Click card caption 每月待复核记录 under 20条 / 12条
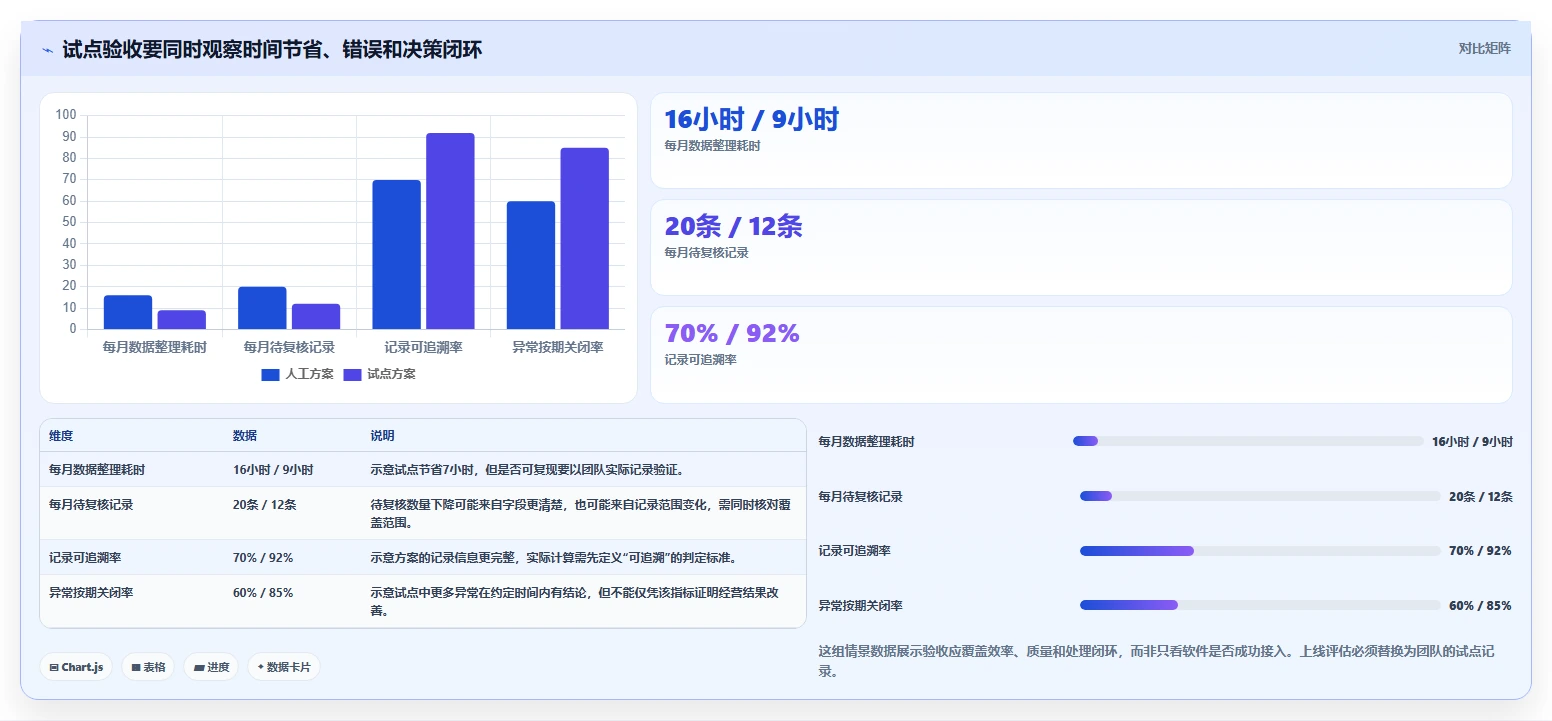Screen dimensions: 1552x721 [706, 253]
